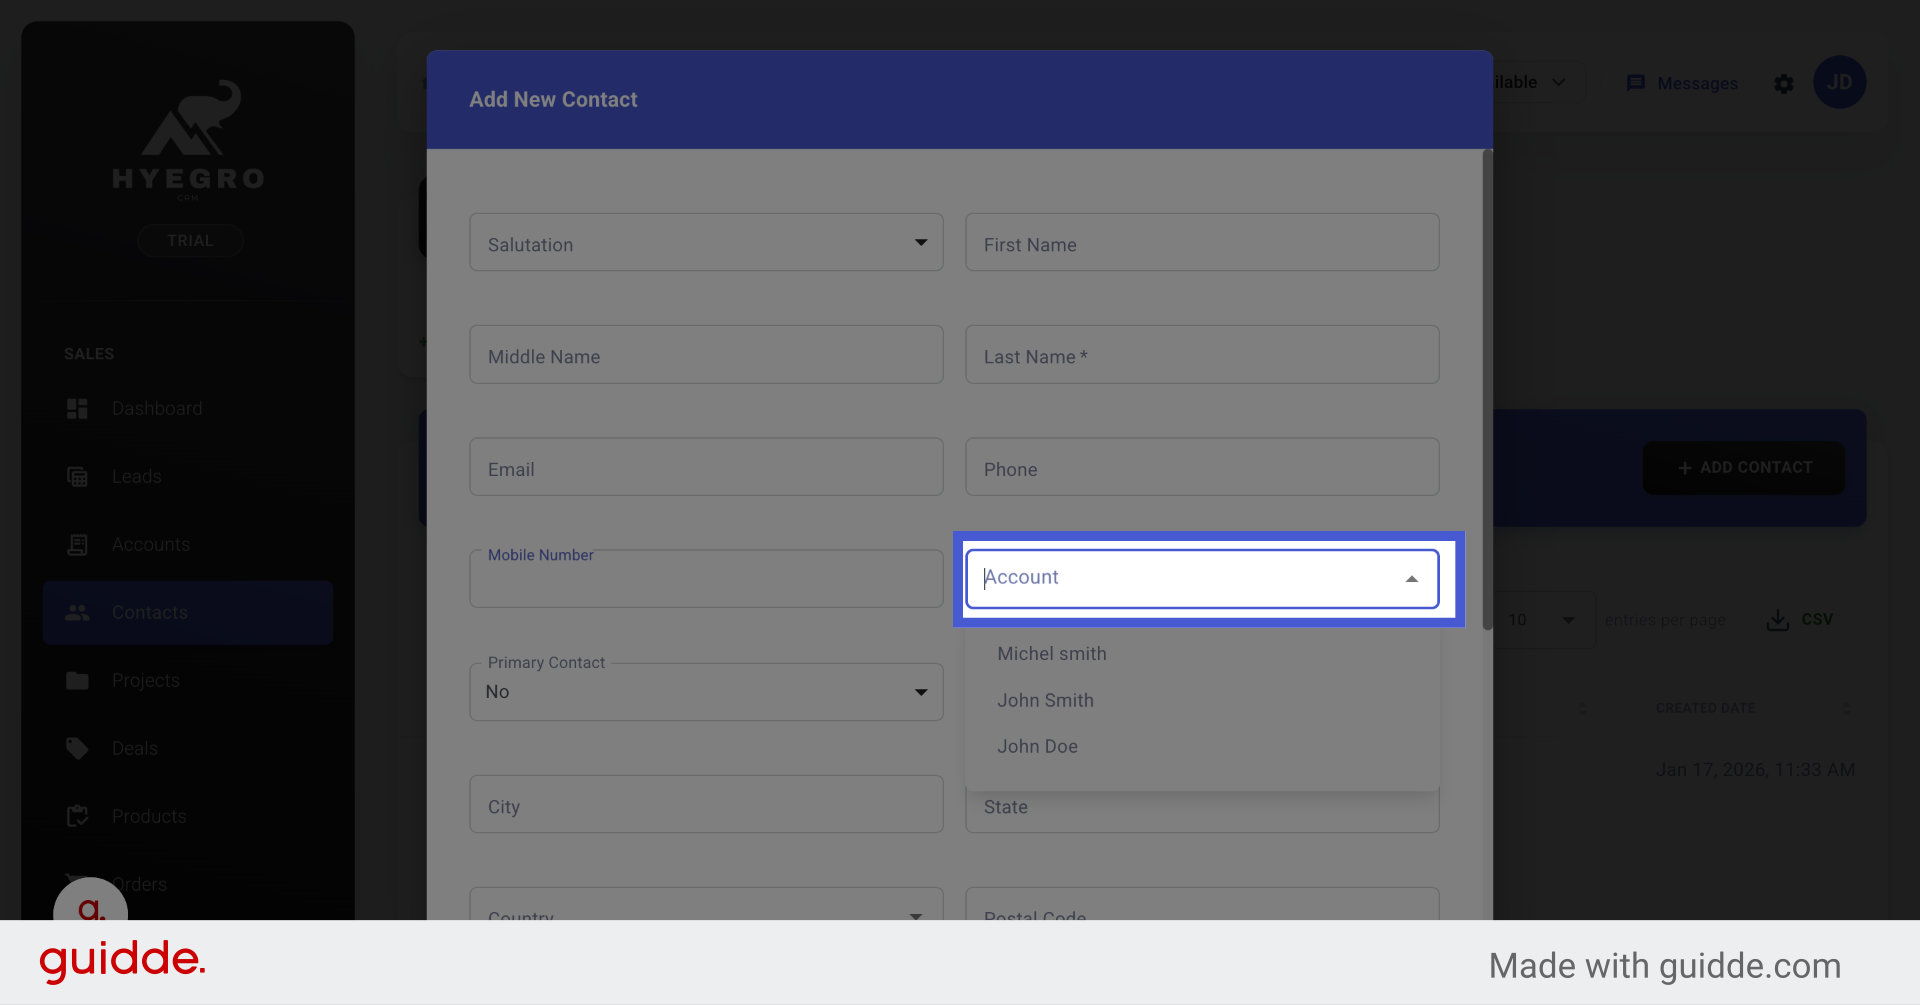Expand the Primary Contact dropdown
This screenshot has width=1920, height=1005.
pos(919,691)
